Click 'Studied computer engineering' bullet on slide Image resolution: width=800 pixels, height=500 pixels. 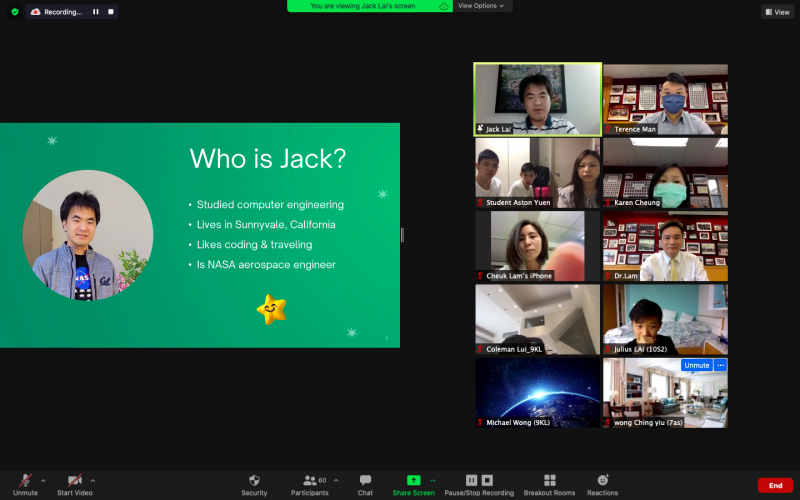coord(270,205)
